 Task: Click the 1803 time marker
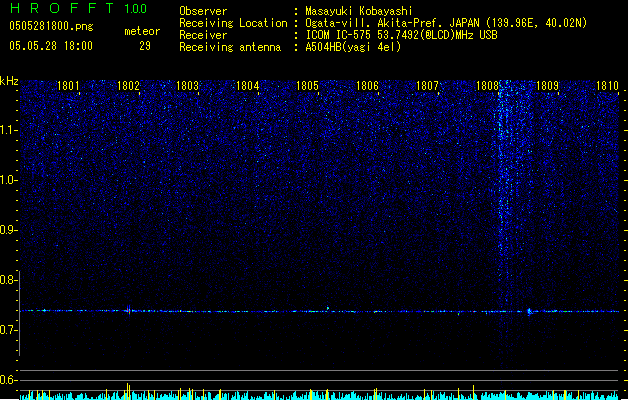coord(188,86)
